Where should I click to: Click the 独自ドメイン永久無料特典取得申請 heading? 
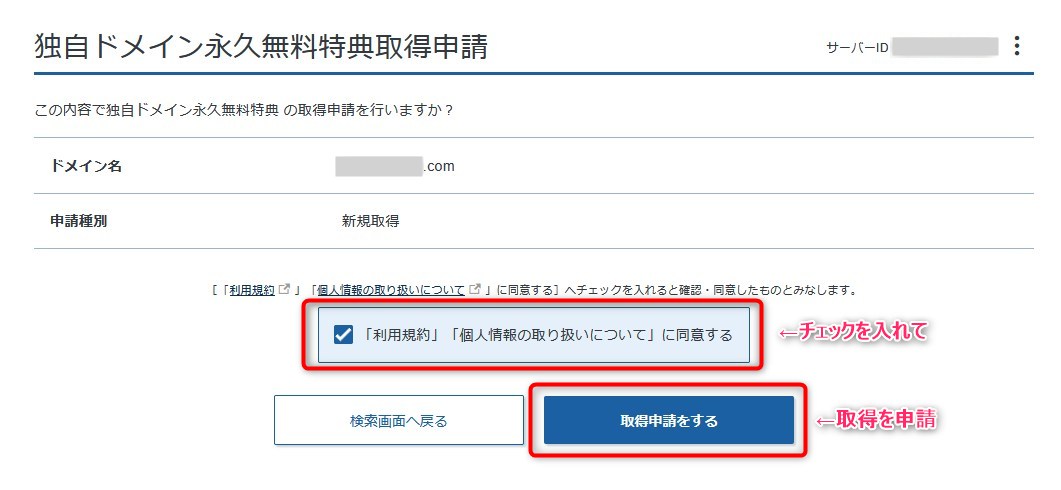tap(261, 47)
